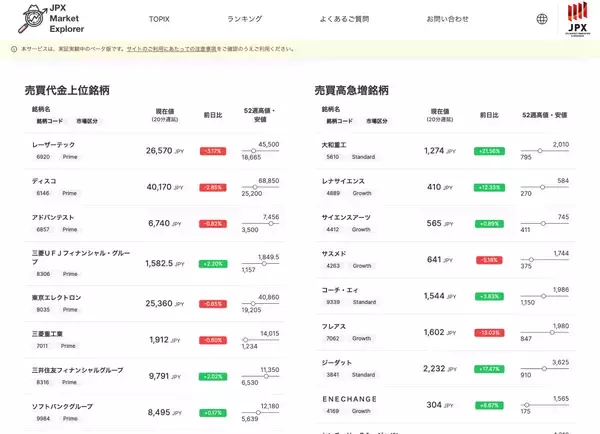Click the 9,791 JPY price for 三井住友
This screenshot has width=600, height=434.
(x=165, y=376)
